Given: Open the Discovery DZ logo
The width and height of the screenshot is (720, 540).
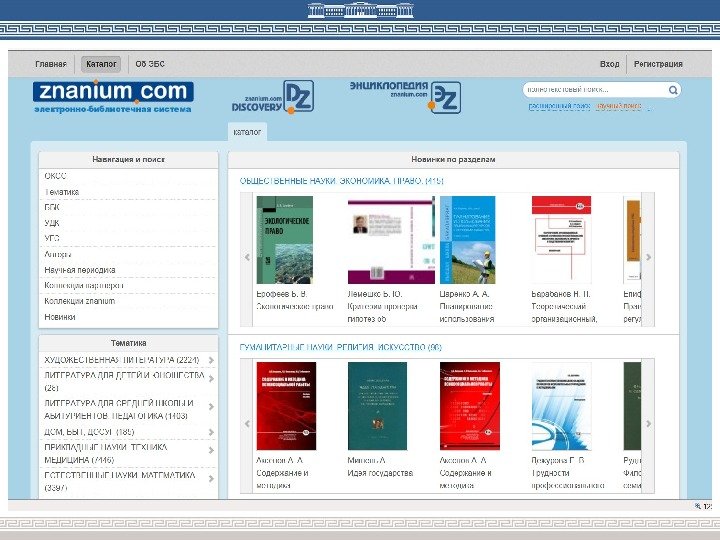Looking at the screenshot, I should click(x=273, y=97).
